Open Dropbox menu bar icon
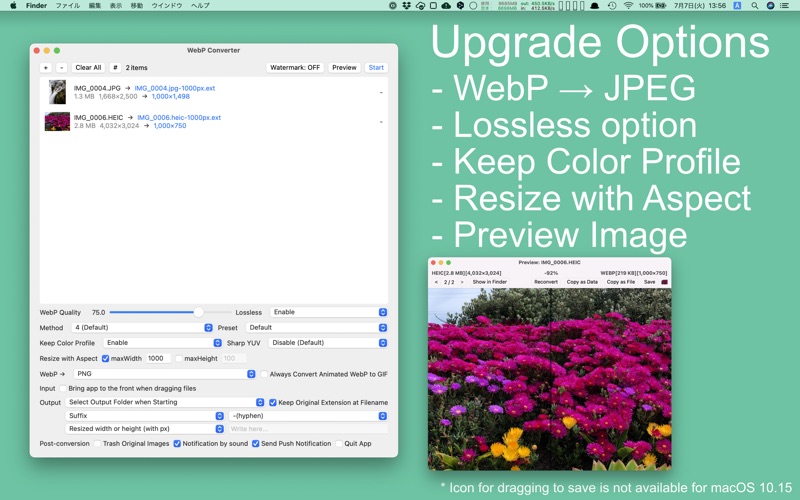The image size is (800, 500). coord(407,5)
